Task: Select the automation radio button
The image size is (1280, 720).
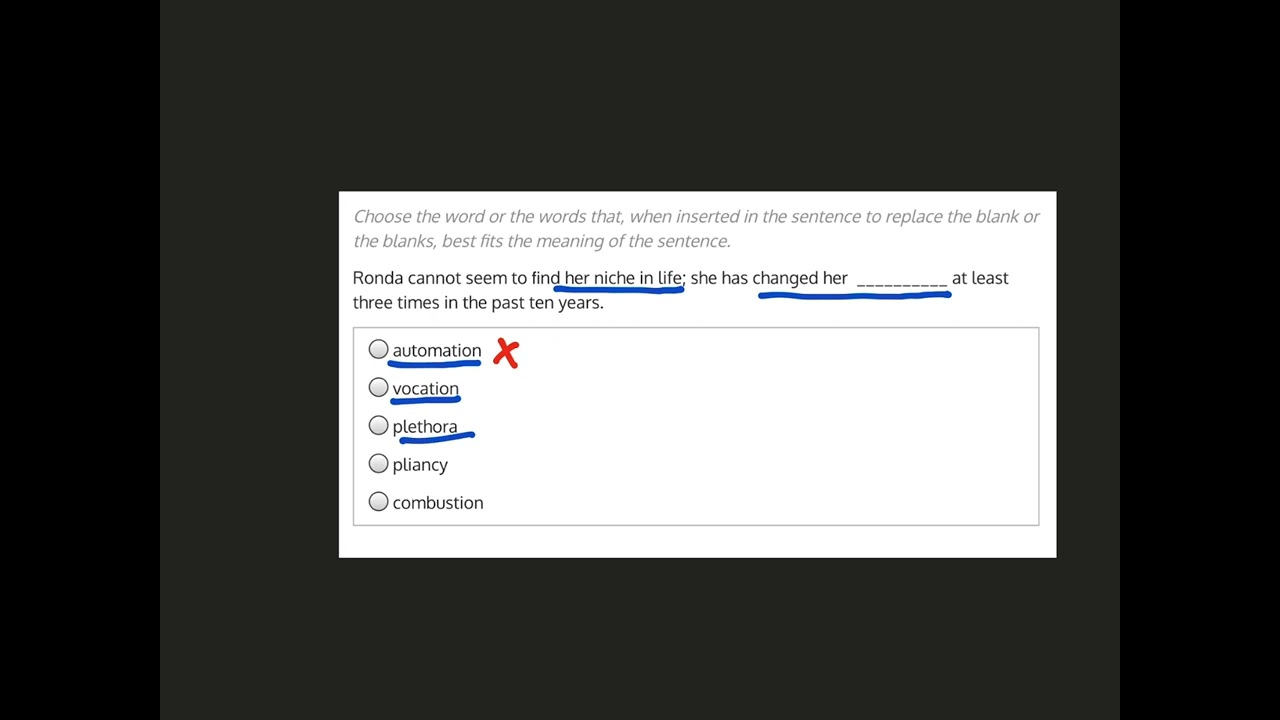Action: click(378, 349)
